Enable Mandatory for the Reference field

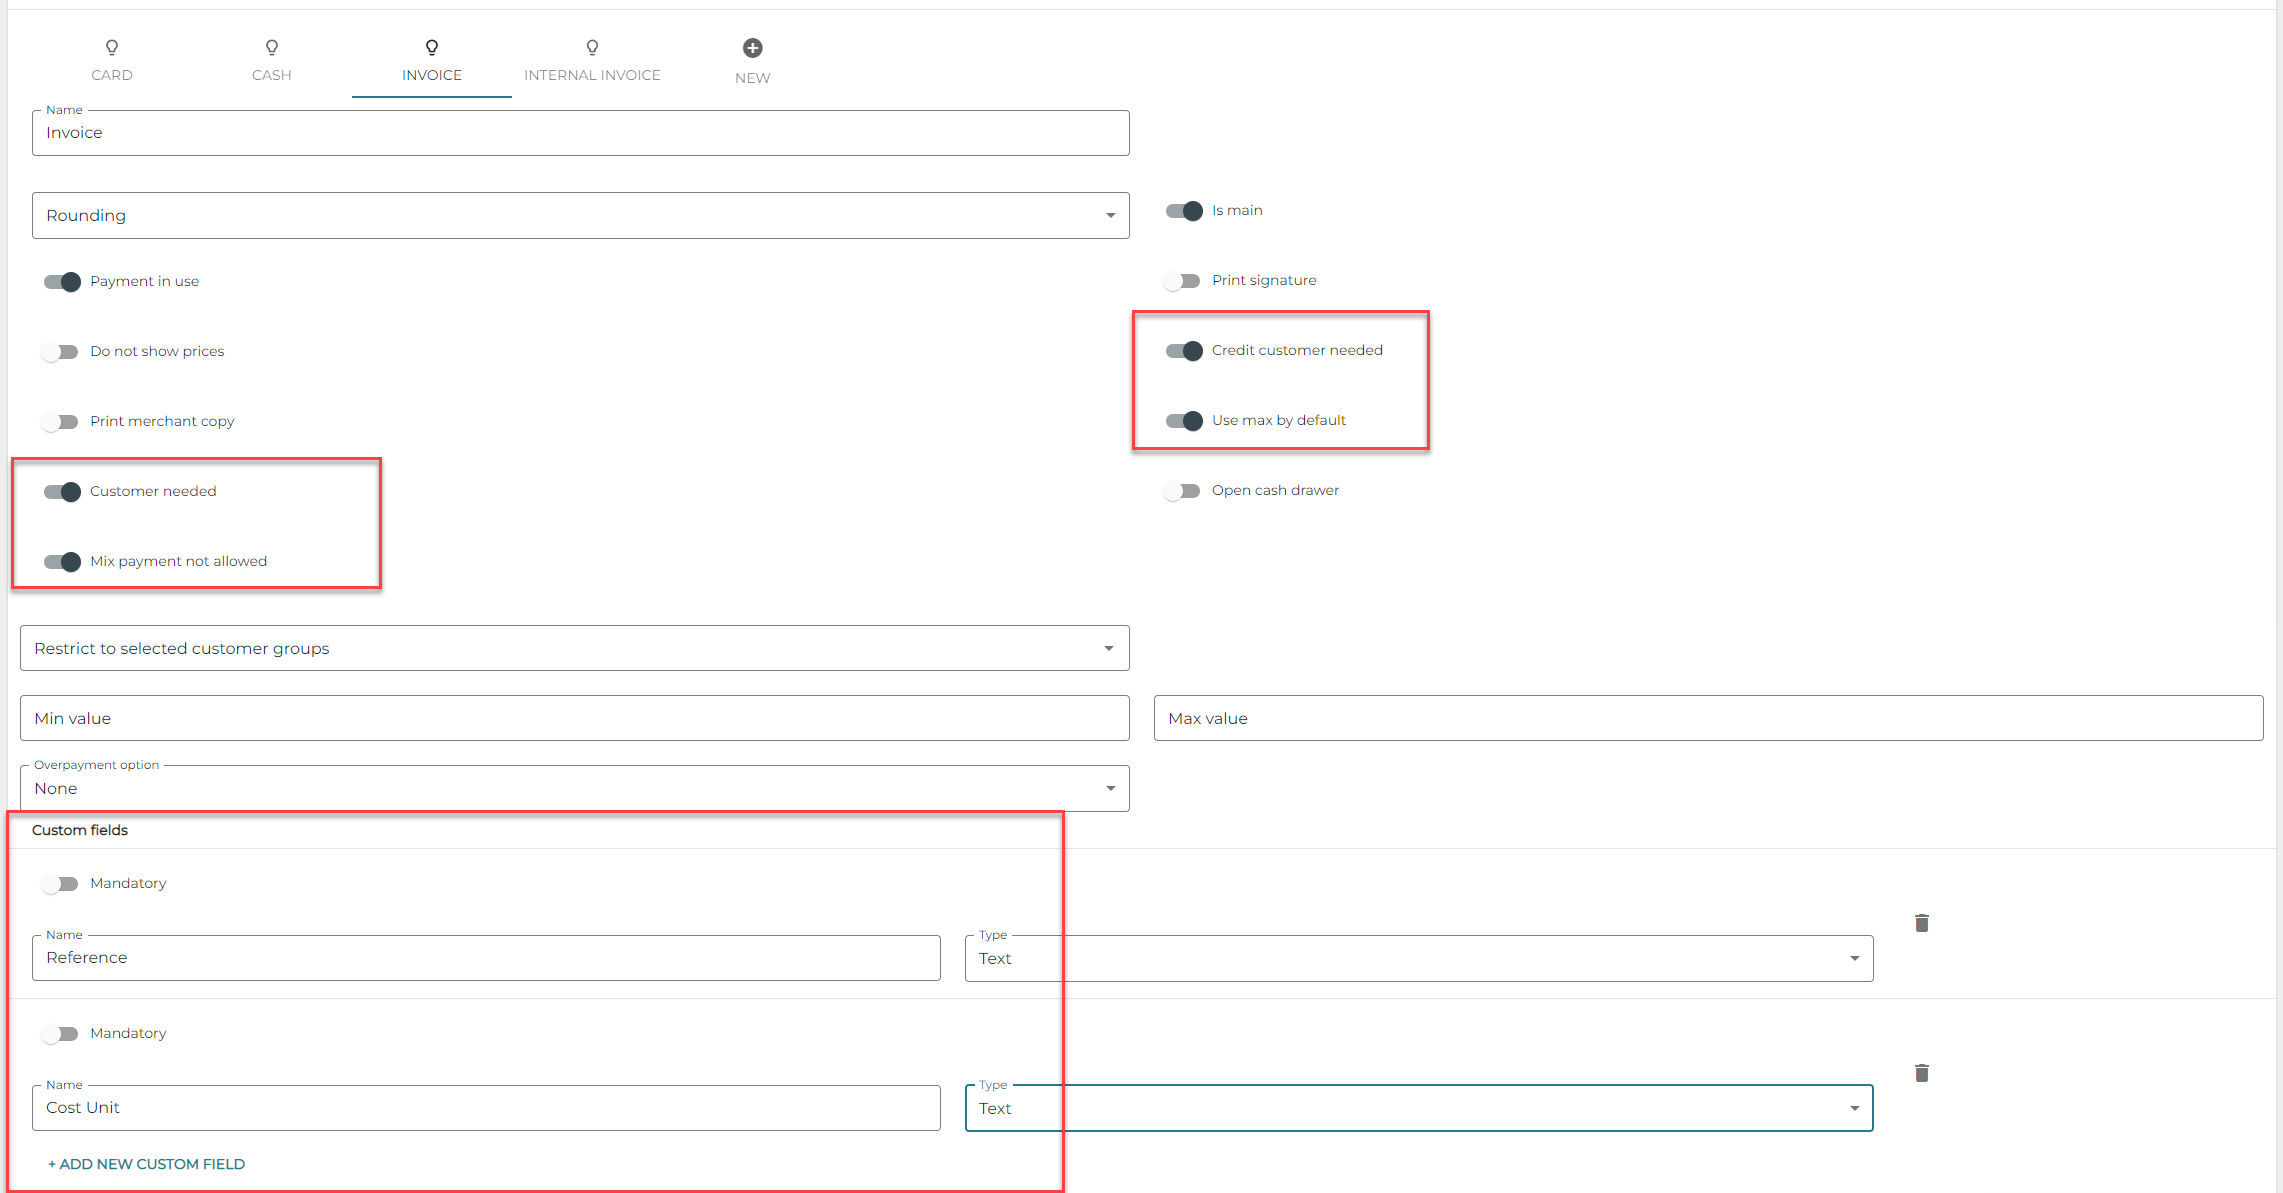click(61, 884)
